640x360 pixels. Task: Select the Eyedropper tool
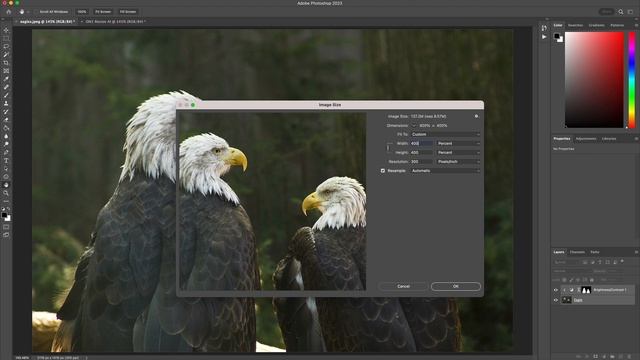pos(6,79)
